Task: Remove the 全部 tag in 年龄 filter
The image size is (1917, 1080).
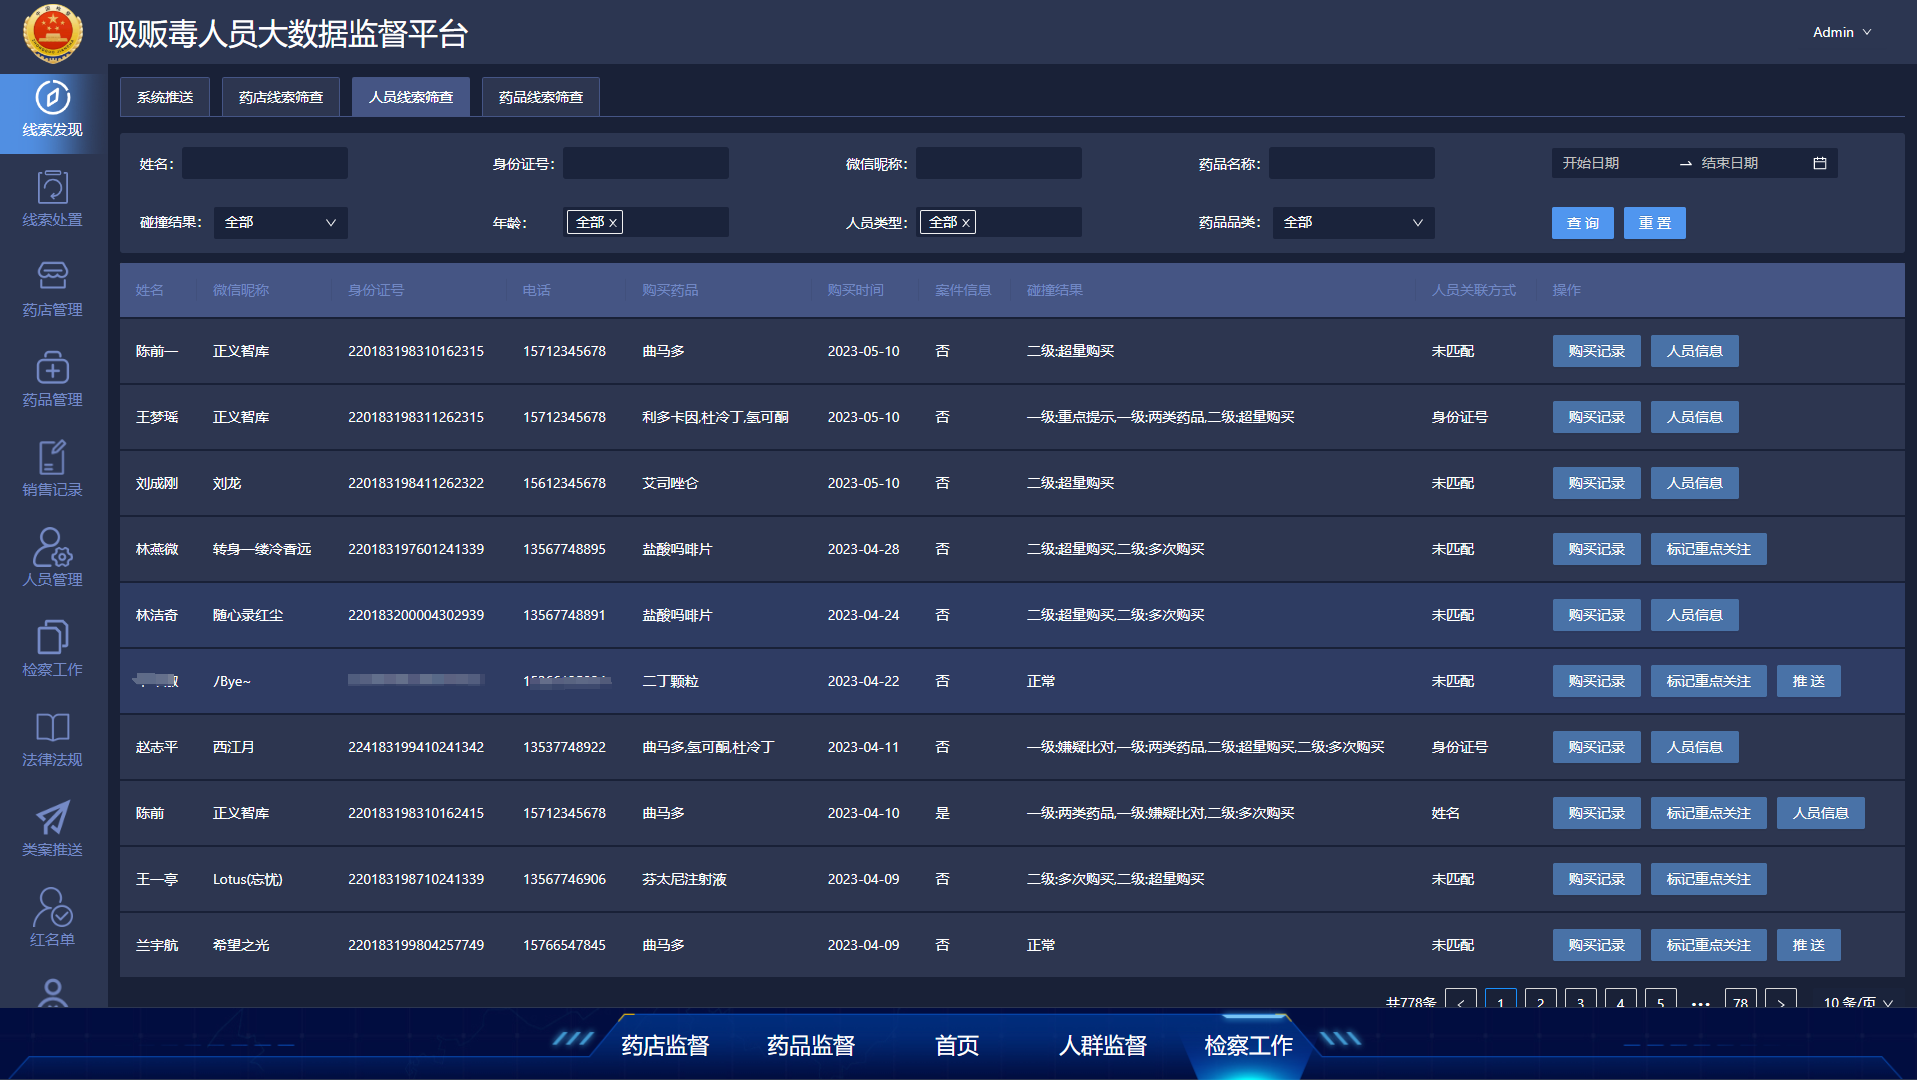Action: pos(612,223)
